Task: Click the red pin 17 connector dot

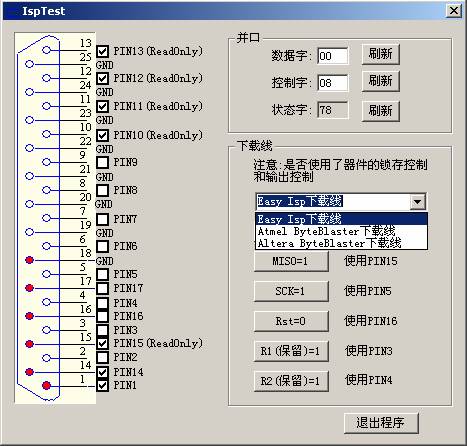Action: click(x=29, y=288)
